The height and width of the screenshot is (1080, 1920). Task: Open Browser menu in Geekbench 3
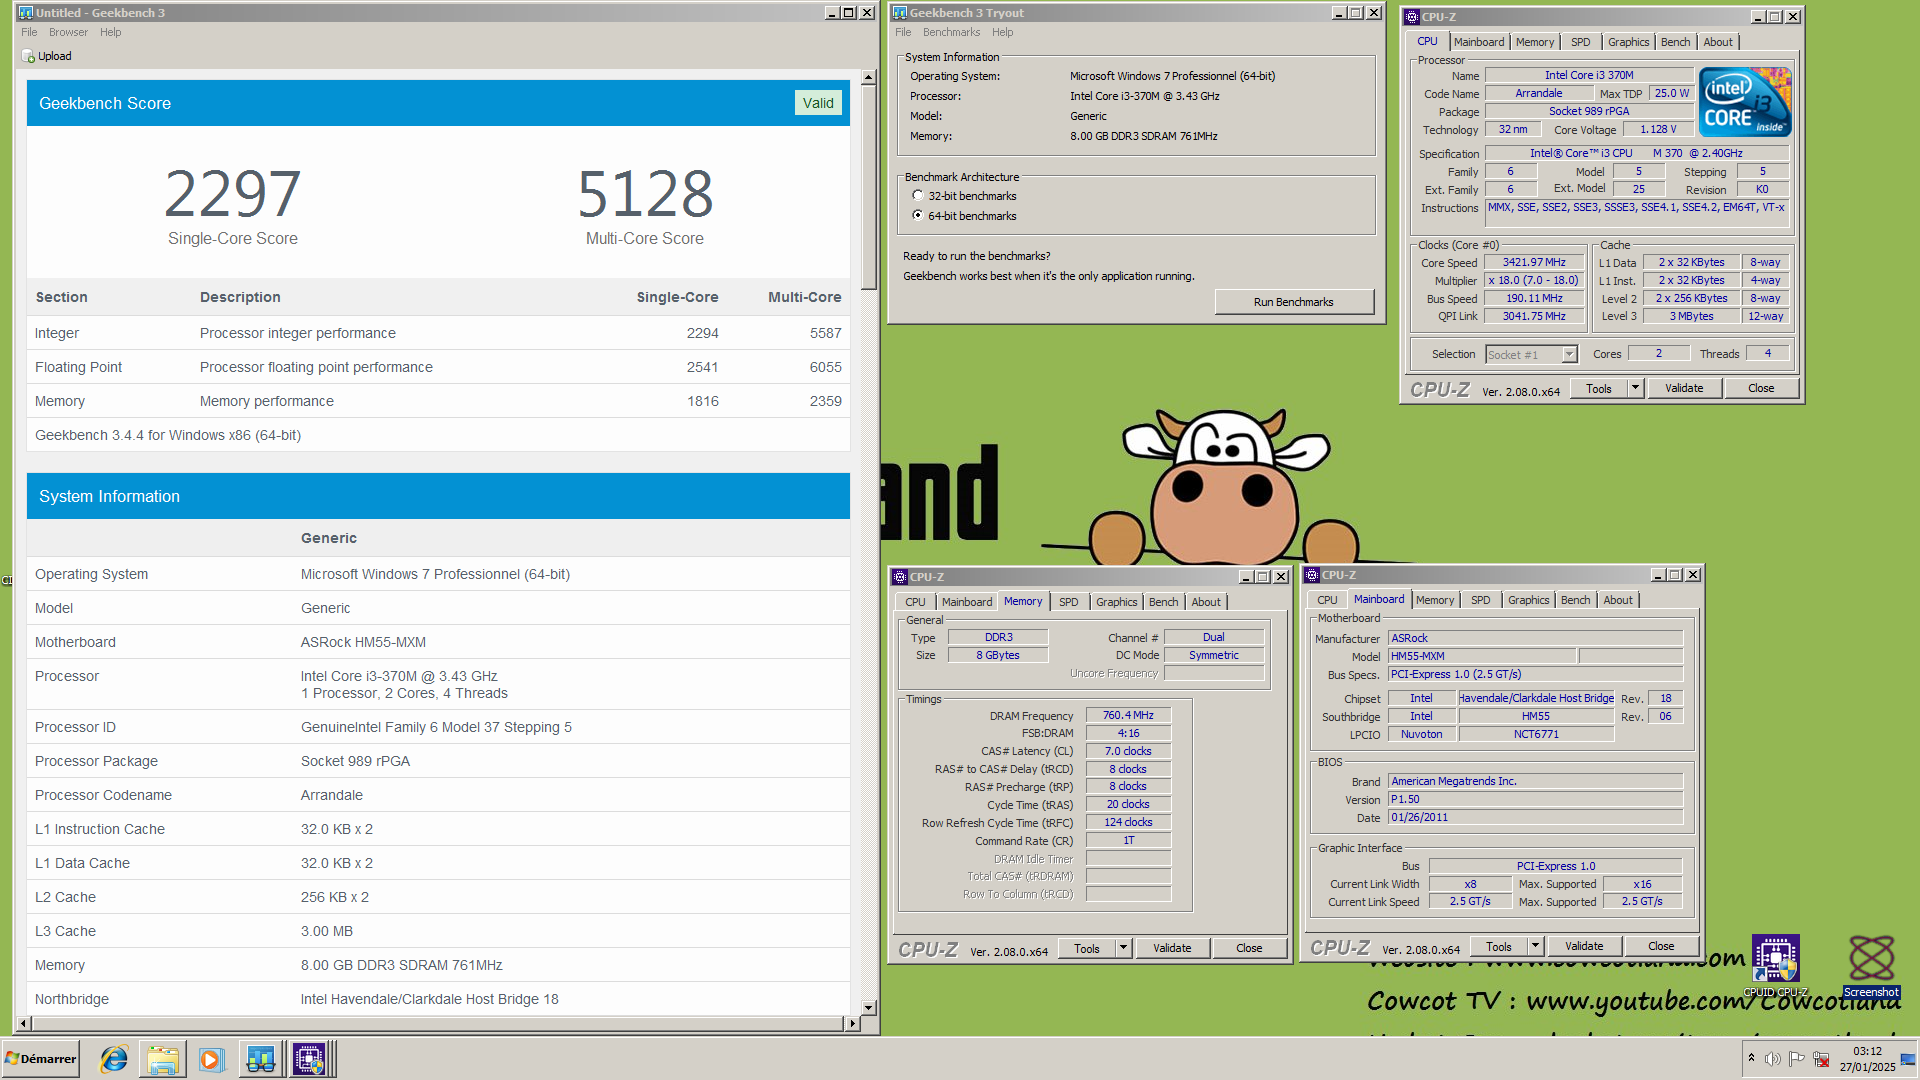(68, 33)
